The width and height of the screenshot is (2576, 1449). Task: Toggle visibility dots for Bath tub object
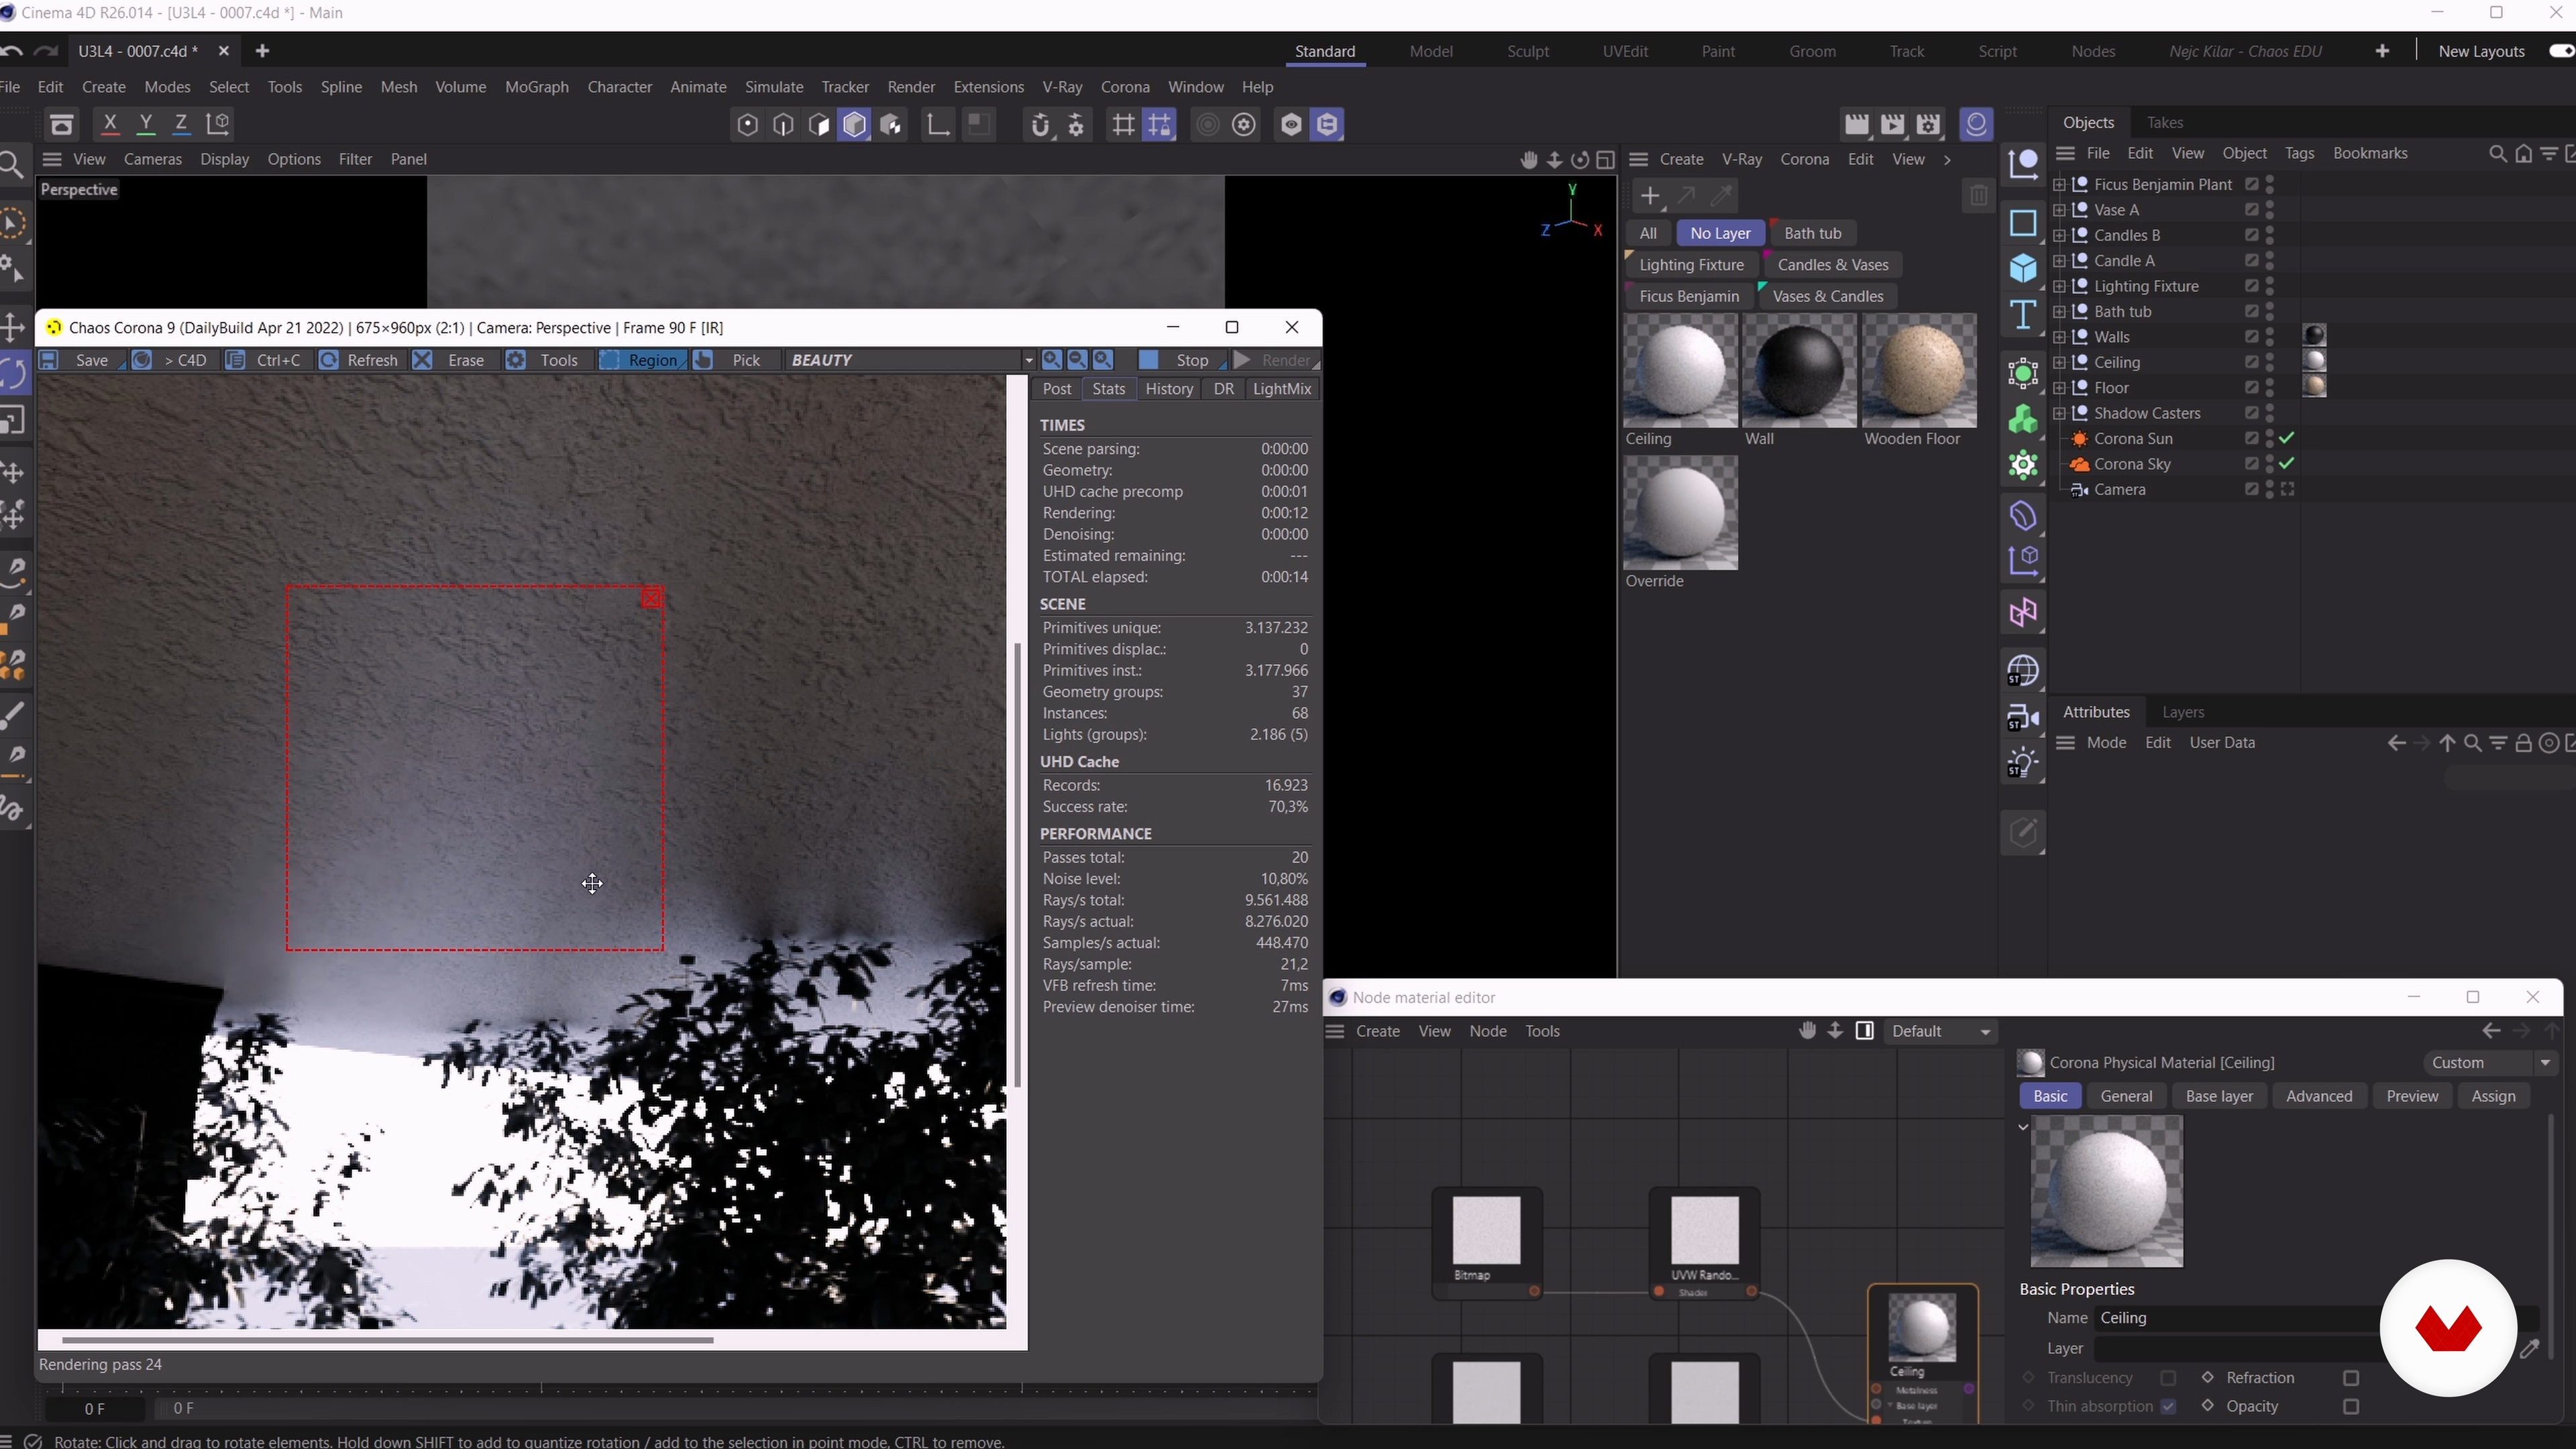point(2270,312)
